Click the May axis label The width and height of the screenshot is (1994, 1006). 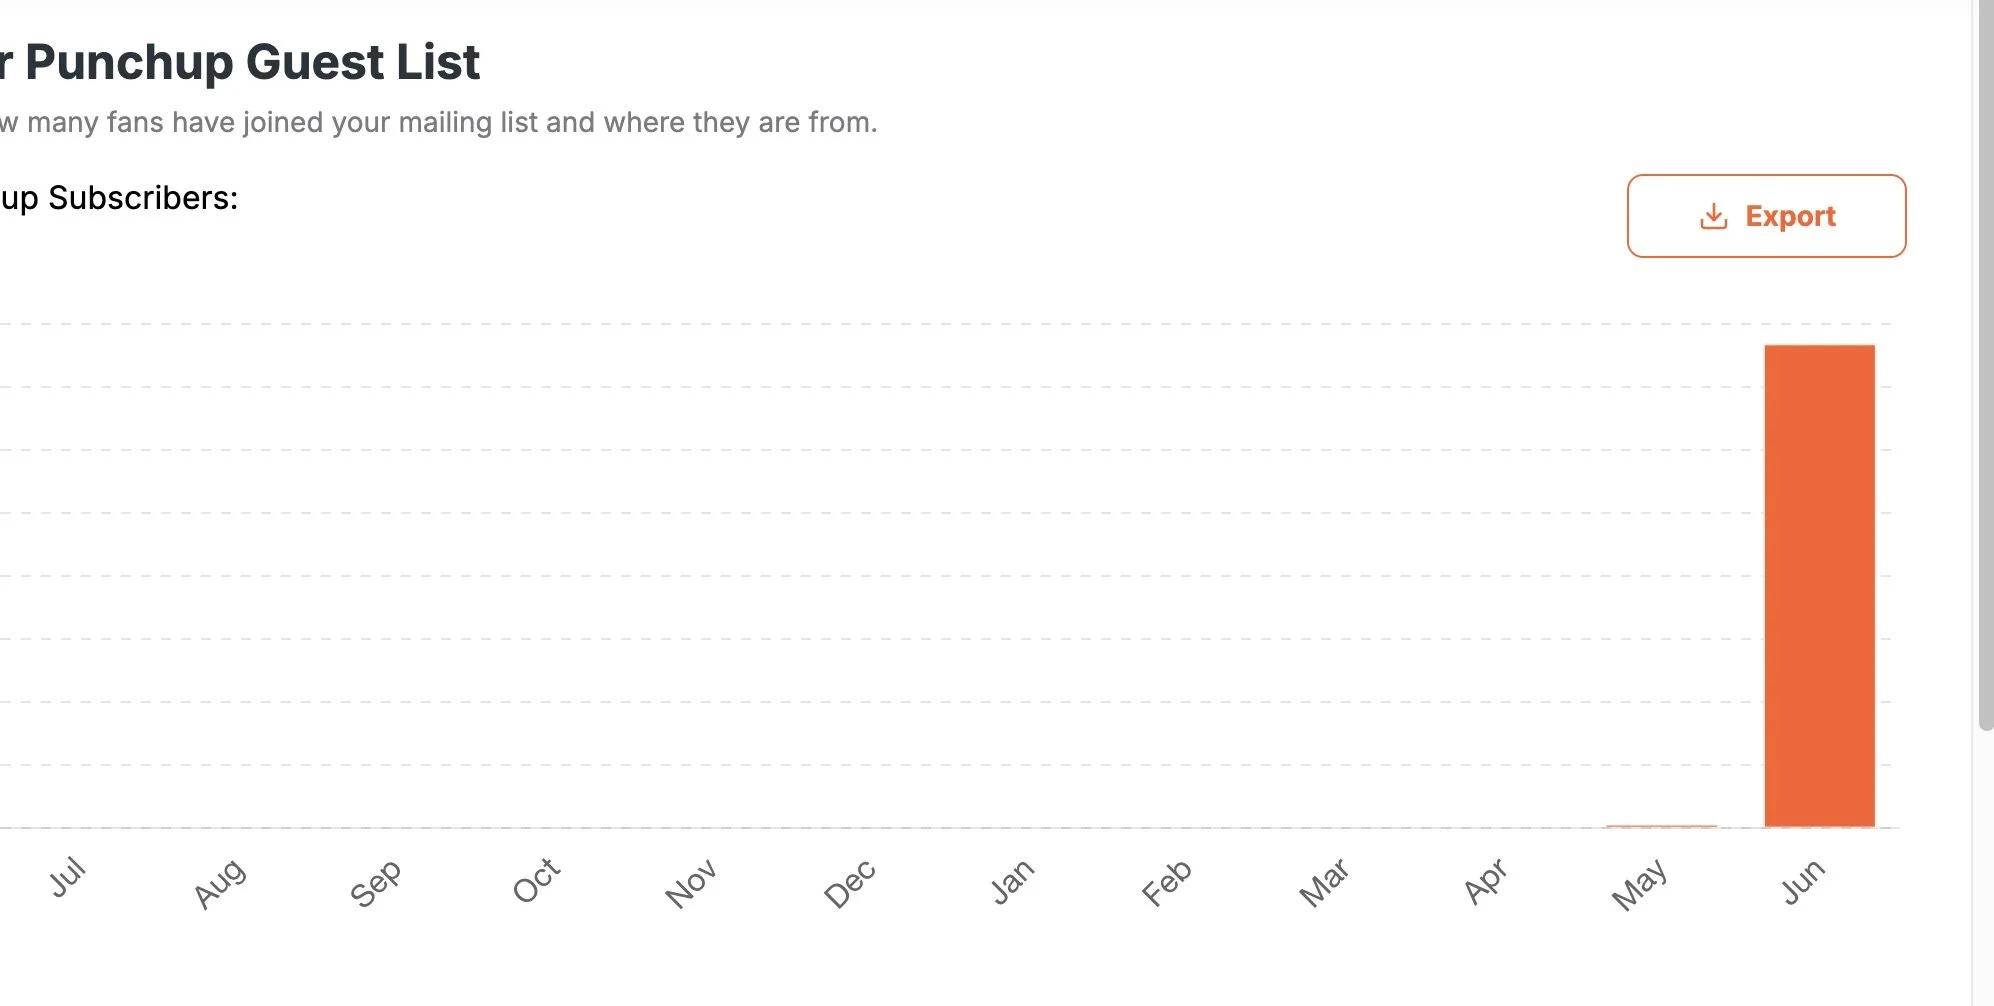point(1640,884)
